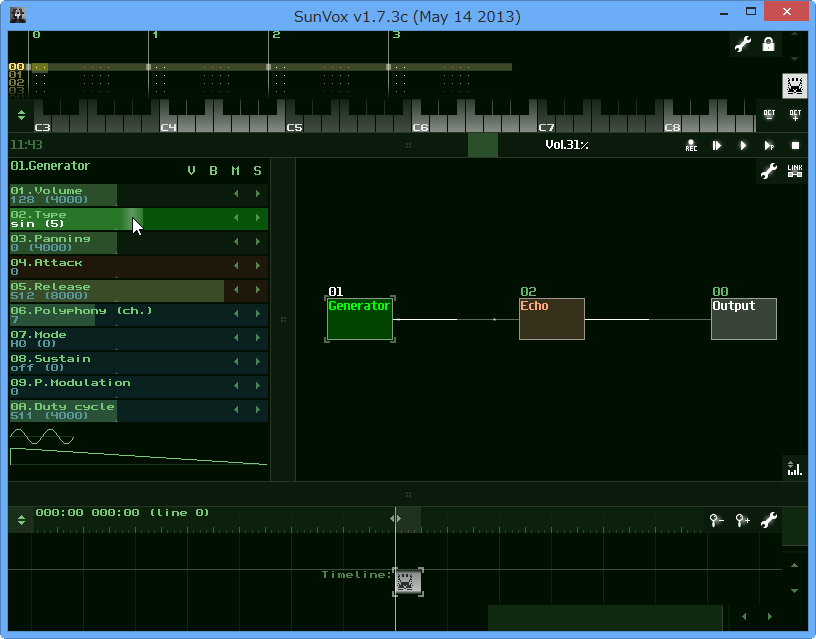Increase the 02.Type value with right arrow
Viewport: 816px width, 639px height.
(257, 218)
